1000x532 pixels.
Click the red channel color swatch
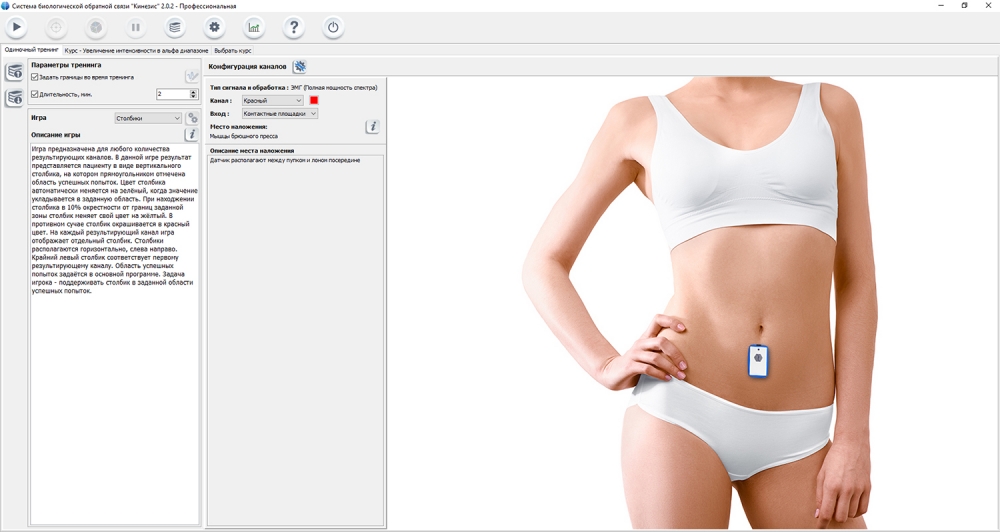pyautogui.click(x=314, y=101)
